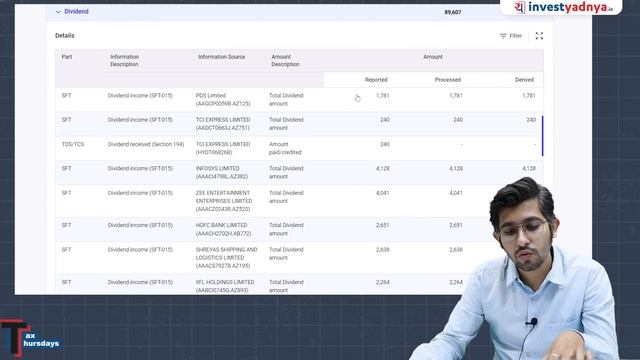Click the Derived sub-header
This screenshot has height=360, width=640.
tap(524, 80)
